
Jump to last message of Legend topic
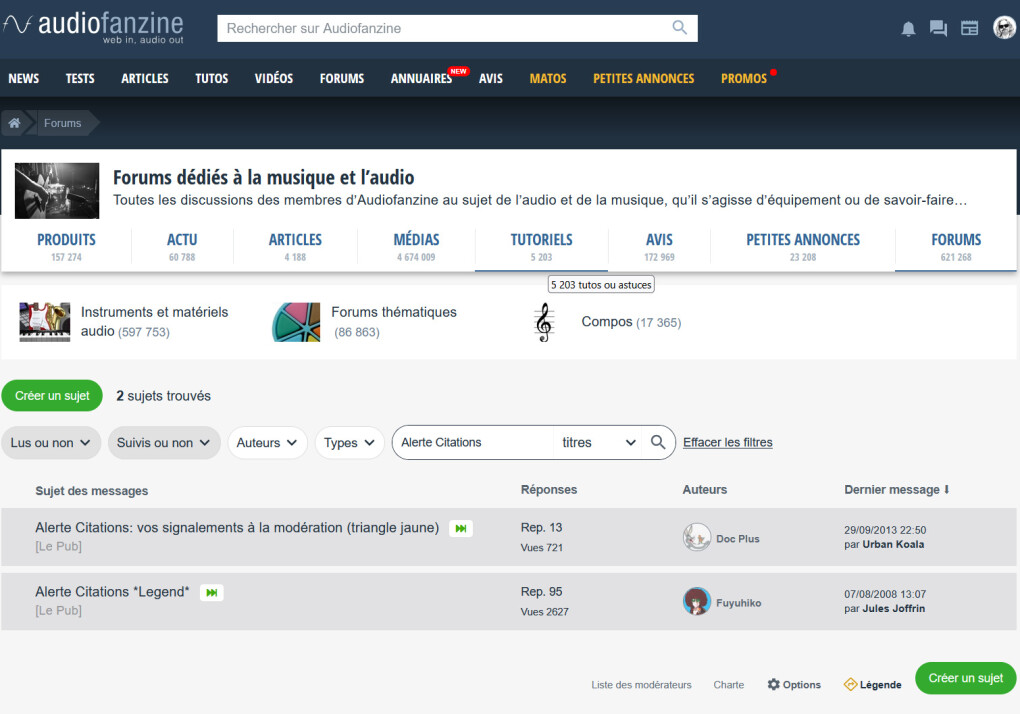(211, 592)
